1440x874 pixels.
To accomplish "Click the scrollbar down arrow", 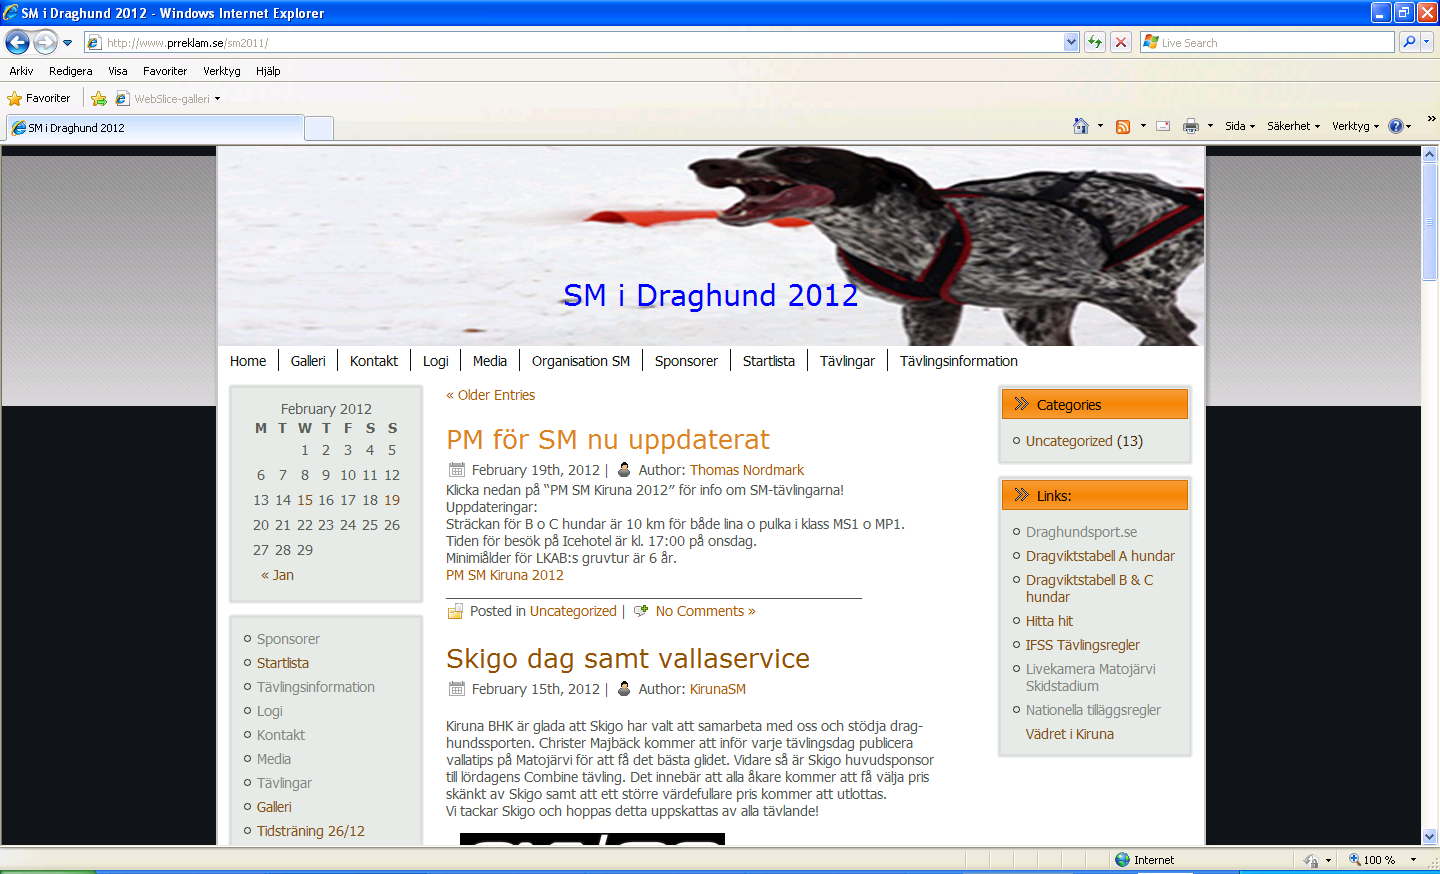I will click(1430, 836).
